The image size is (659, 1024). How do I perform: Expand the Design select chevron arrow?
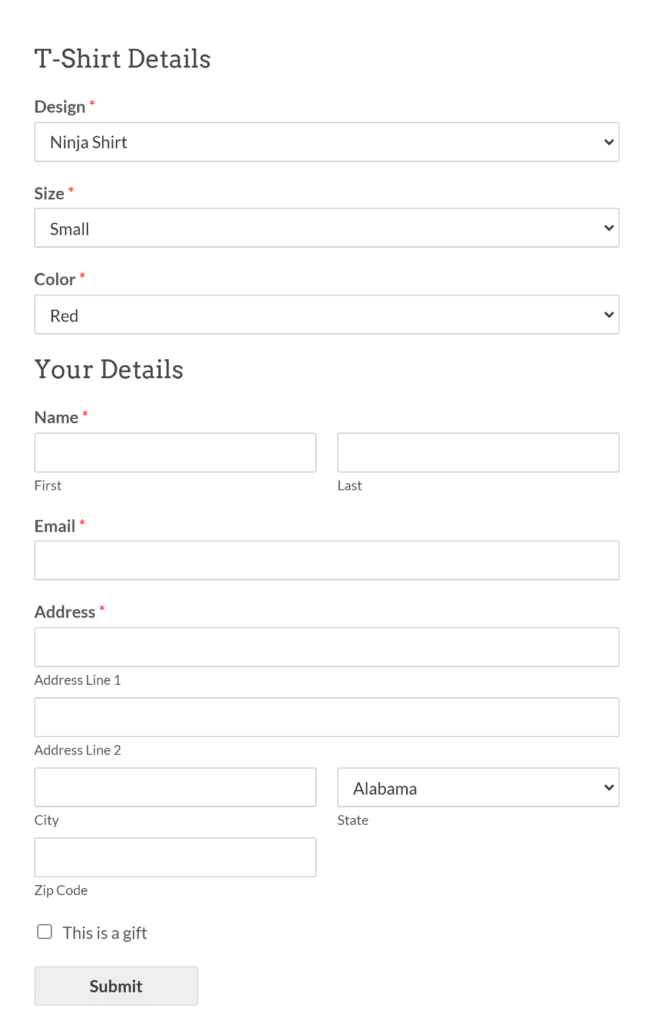coord(608,142)
